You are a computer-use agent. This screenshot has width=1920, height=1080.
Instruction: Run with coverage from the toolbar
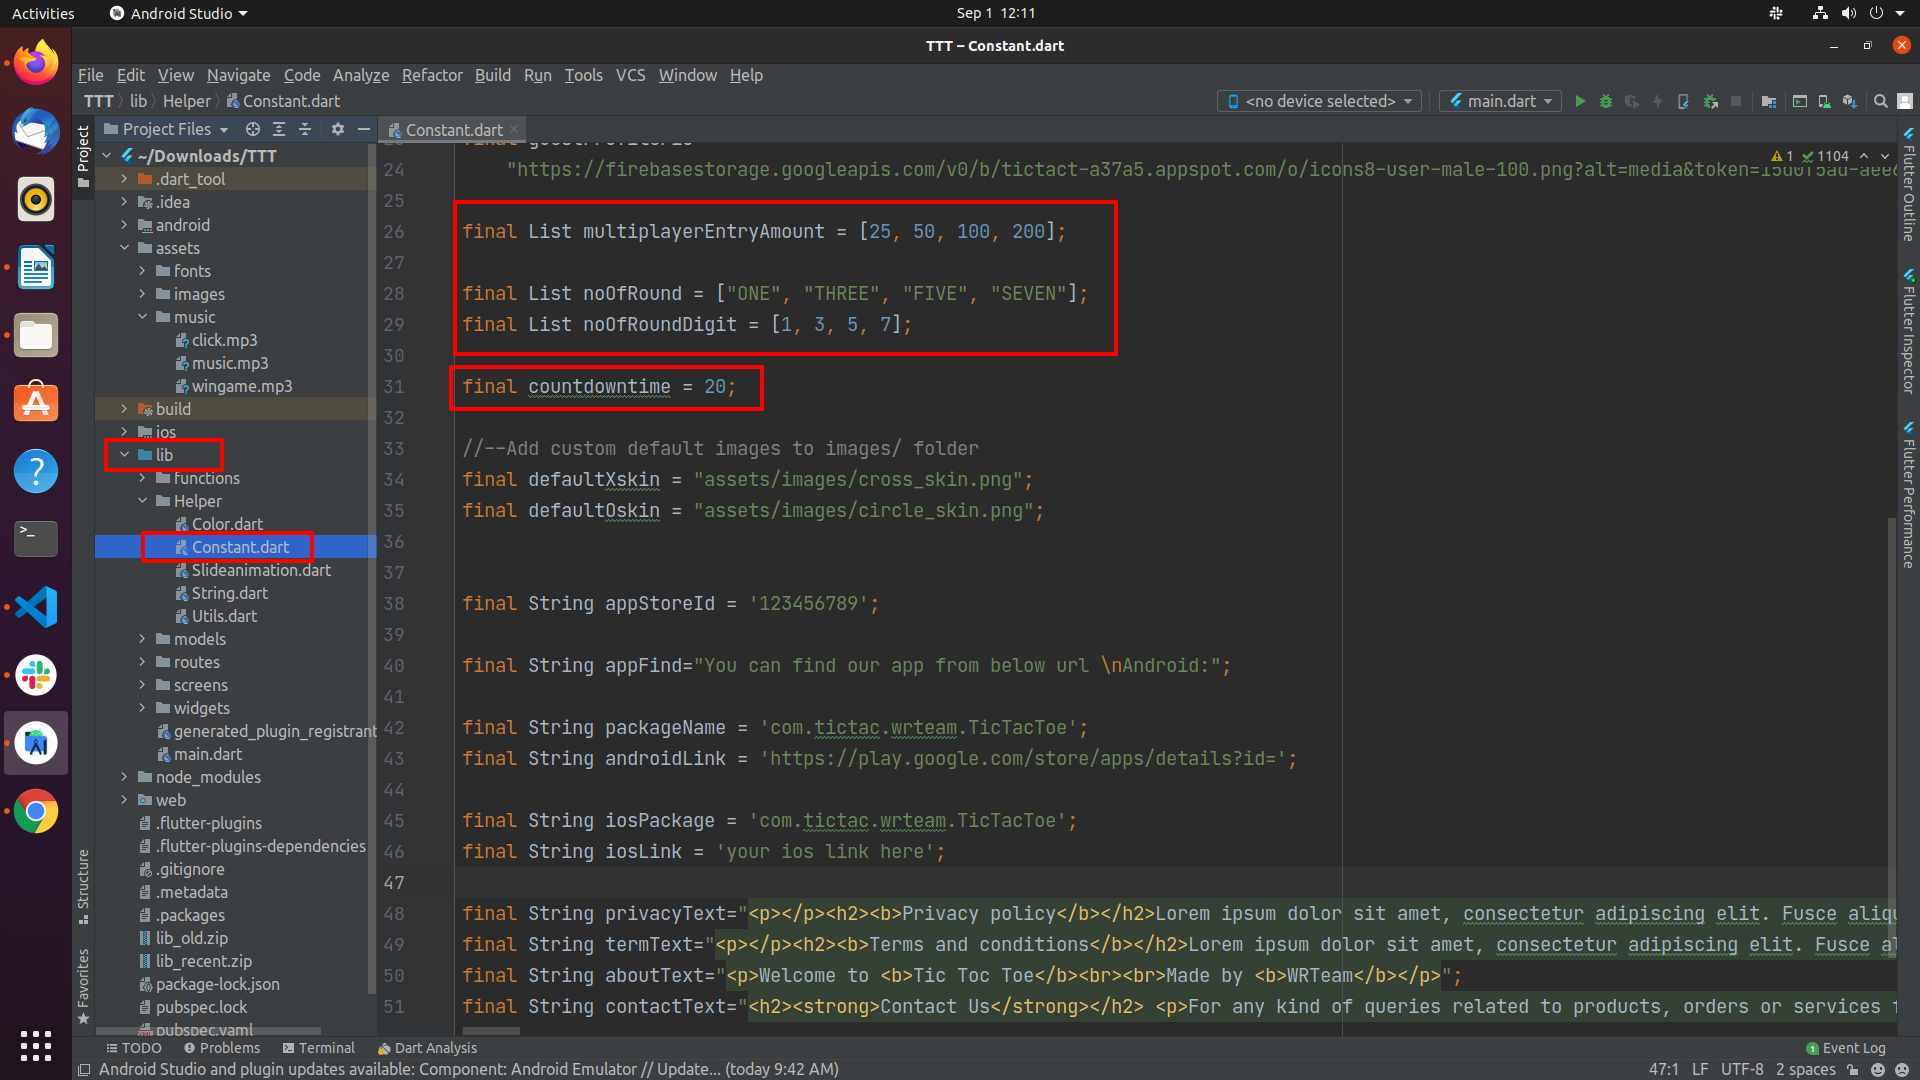pos(1632,101)
